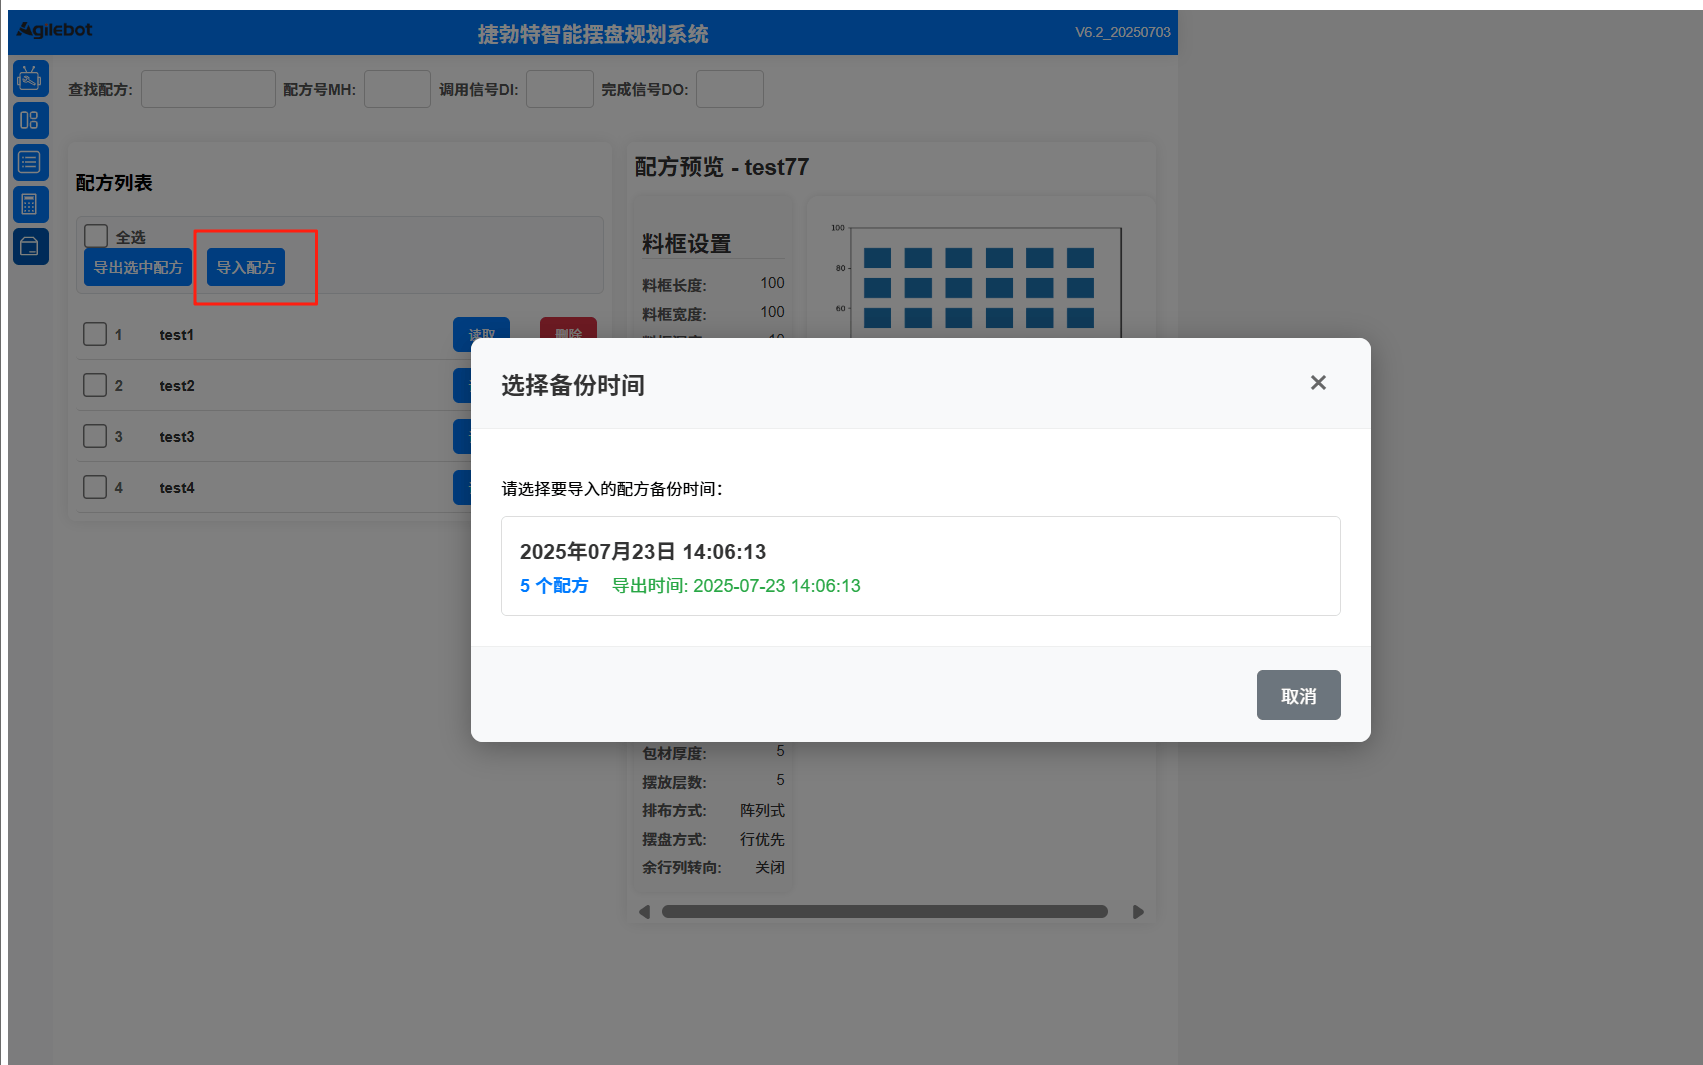The width and height of the screenshot is (1703, 1065).
Task: Click the Agilebot logo
Action: coord(55,30)
